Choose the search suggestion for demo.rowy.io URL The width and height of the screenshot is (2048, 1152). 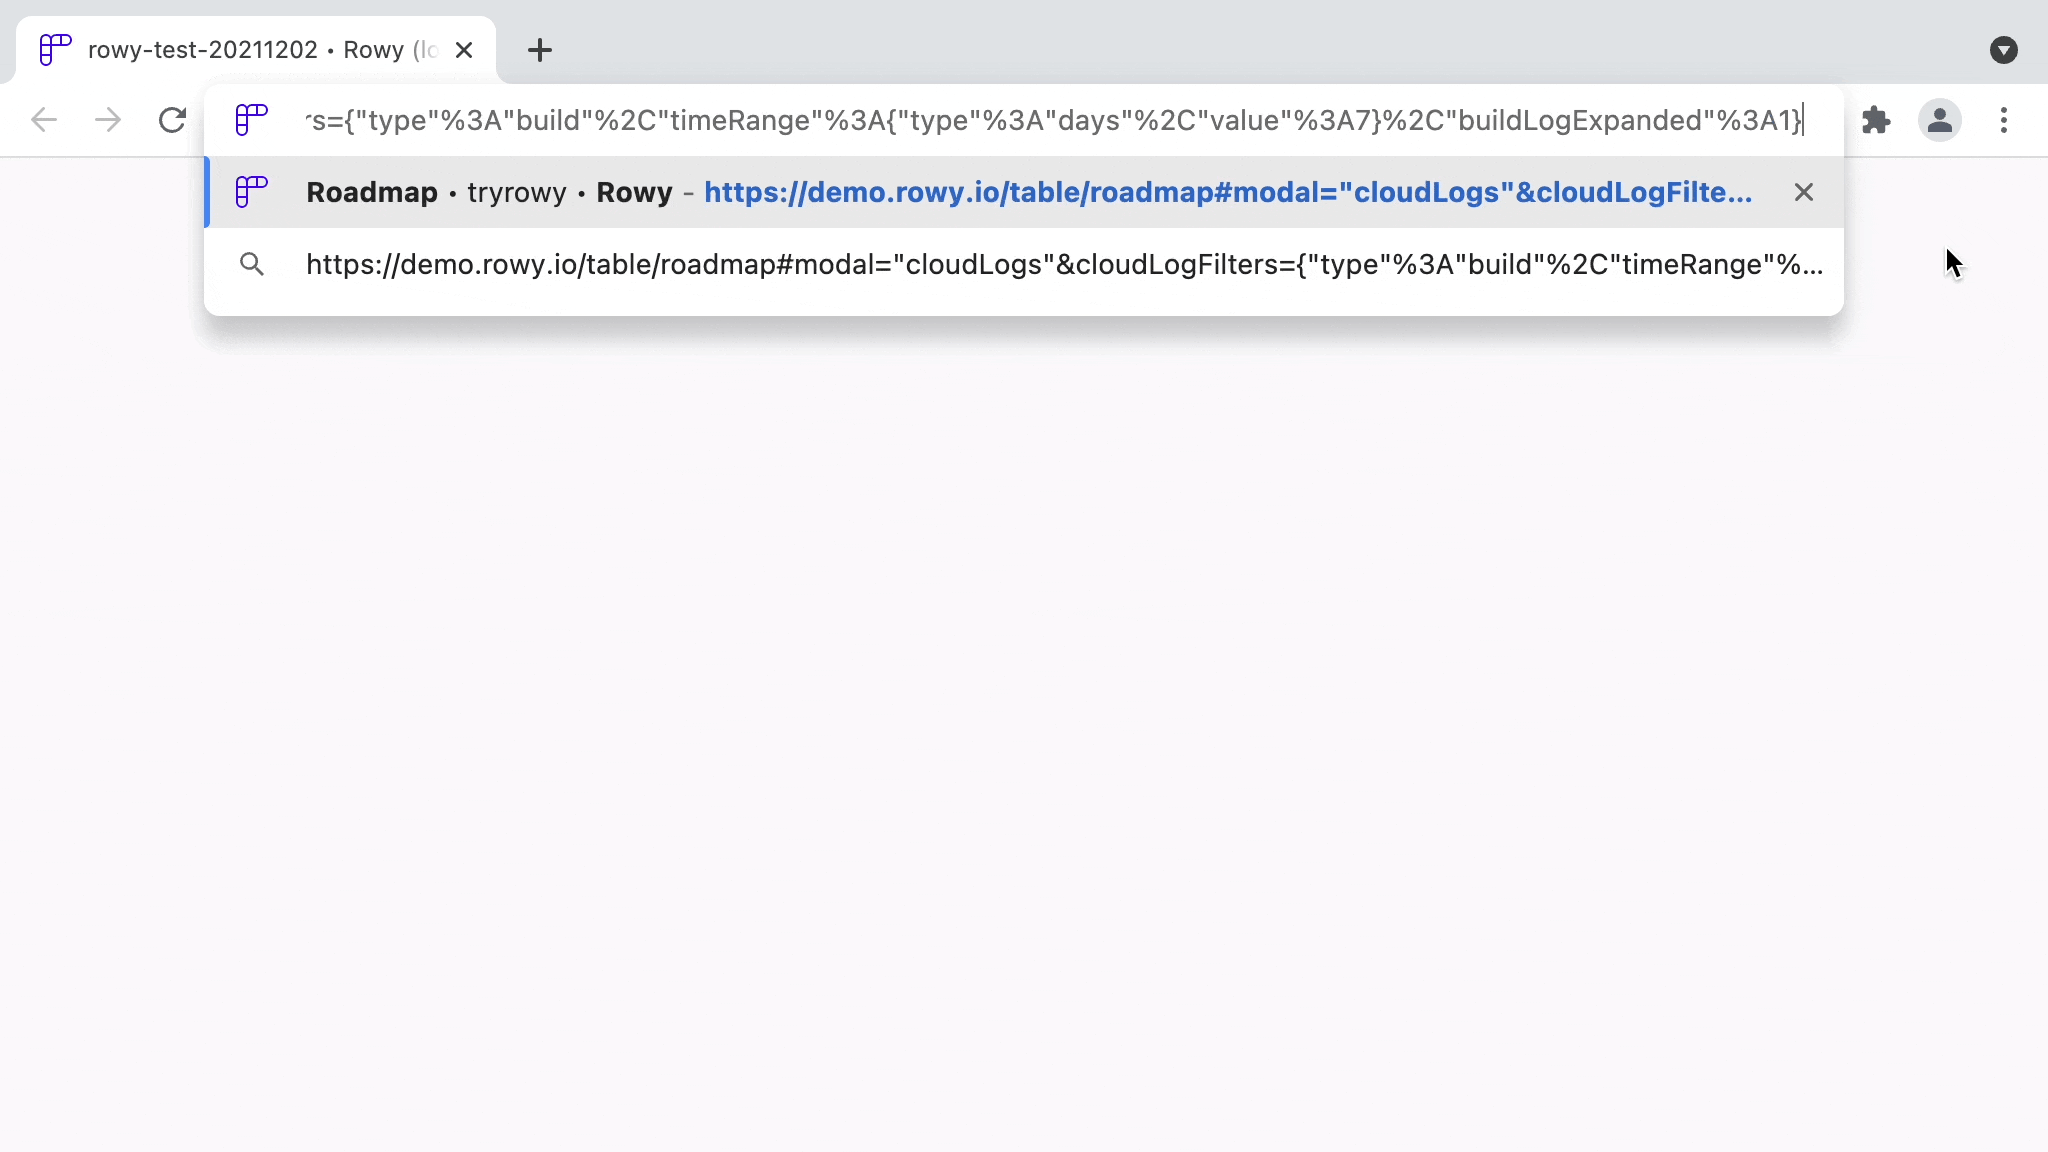(1024, 264)
